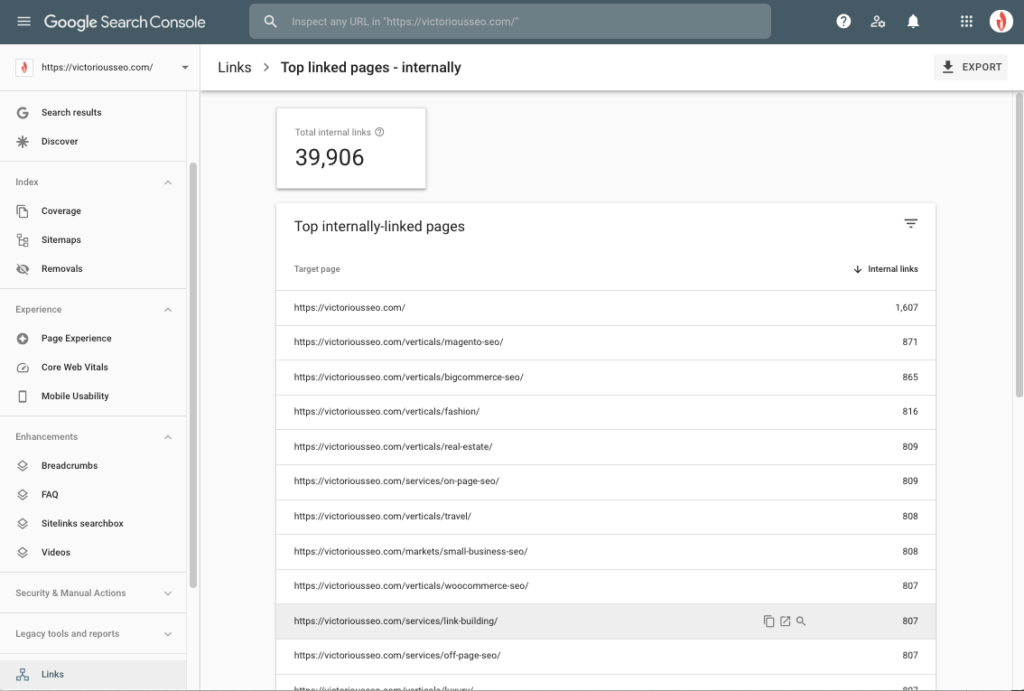
Task: Copy the link-building URL
Action: [x=768, y=621]
